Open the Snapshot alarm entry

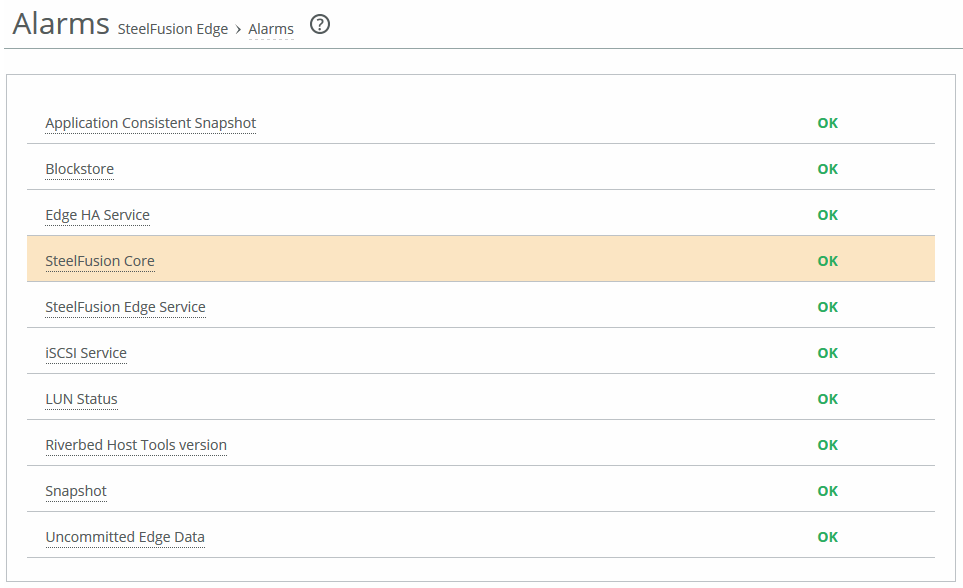[76, 491]
